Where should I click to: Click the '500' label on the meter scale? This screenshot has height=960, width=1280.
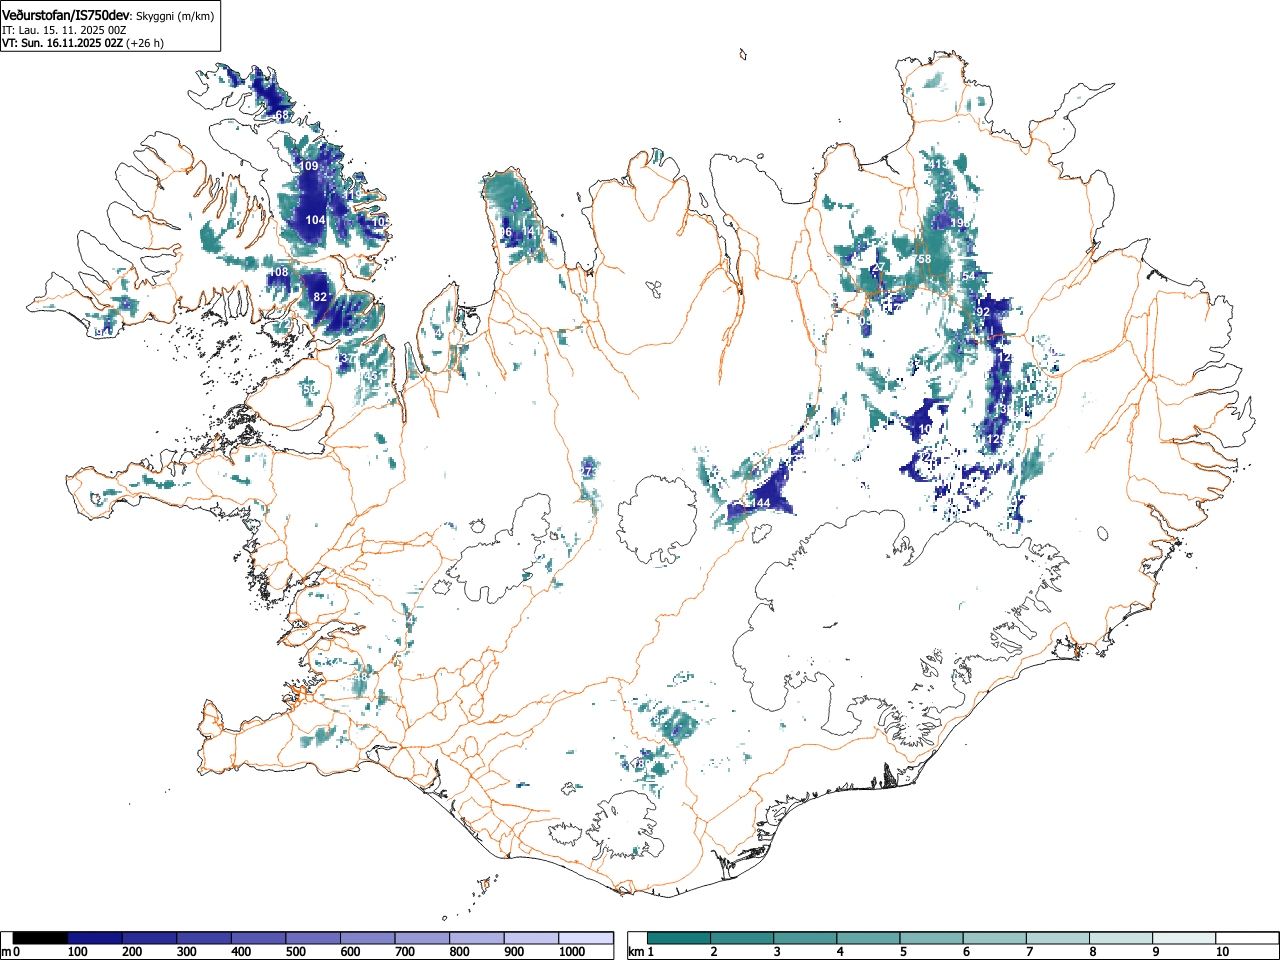click(295, 952)
